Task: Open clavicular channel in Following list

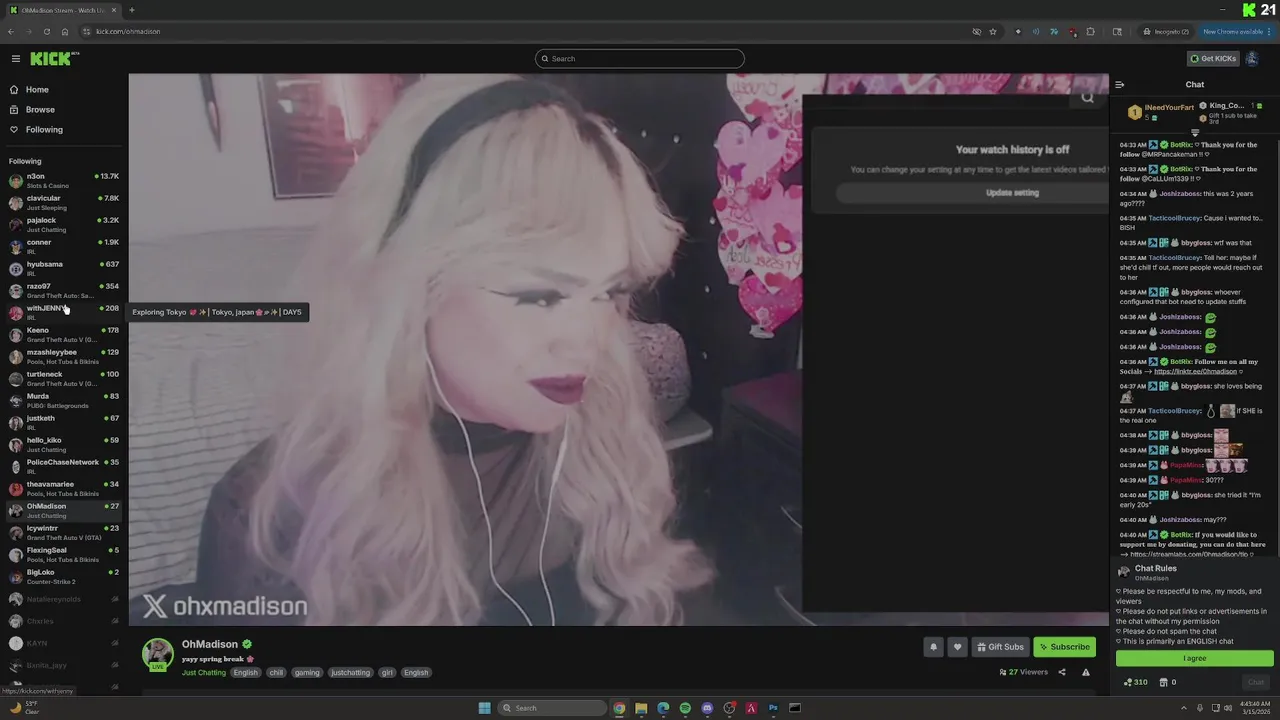Action: (x=64, y=203)
